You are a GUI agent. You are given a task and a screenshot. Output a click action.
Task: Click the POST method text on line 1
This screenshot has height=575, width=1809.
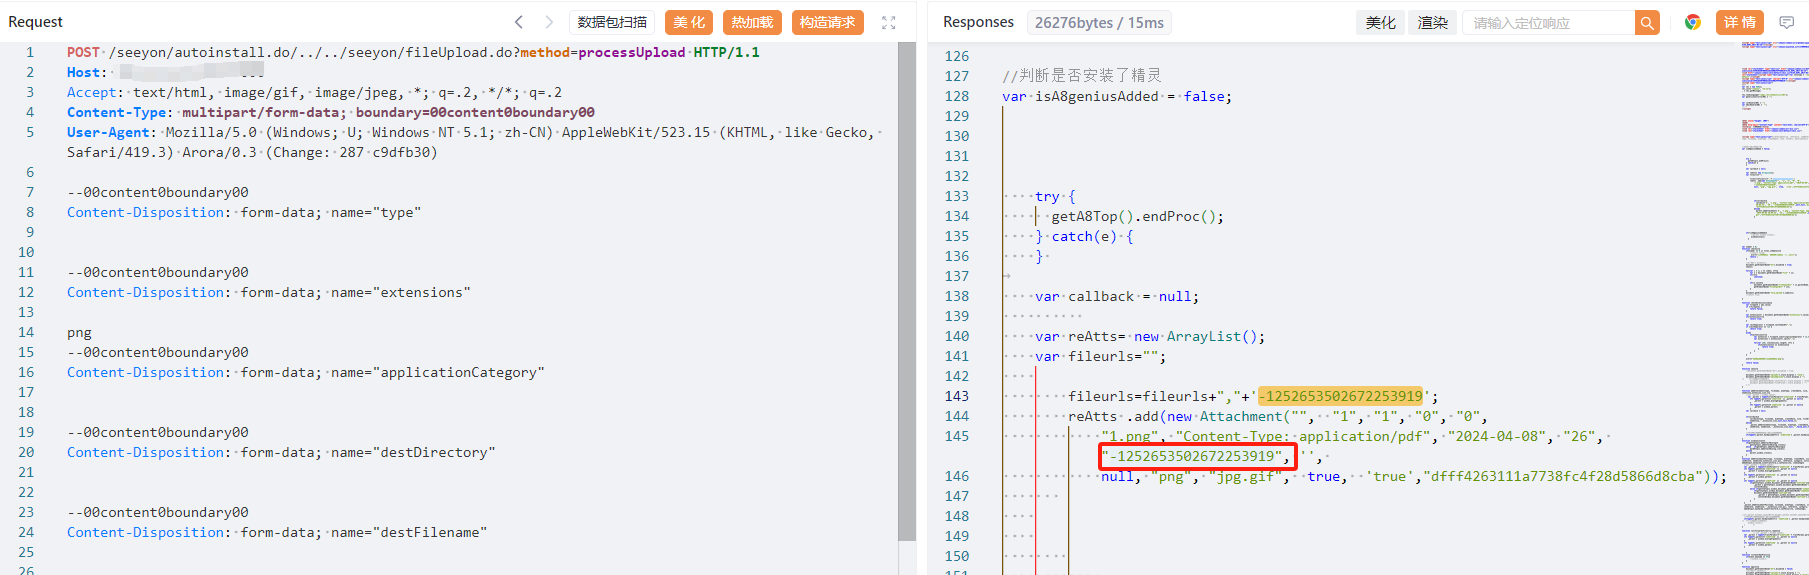point(83,52)
